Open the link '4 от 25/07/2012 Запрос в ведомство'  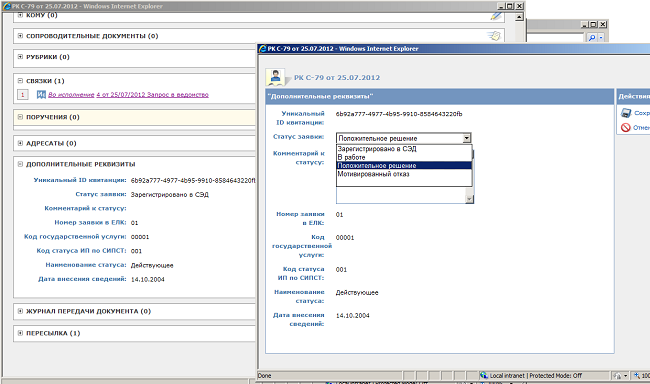(153, 95)
